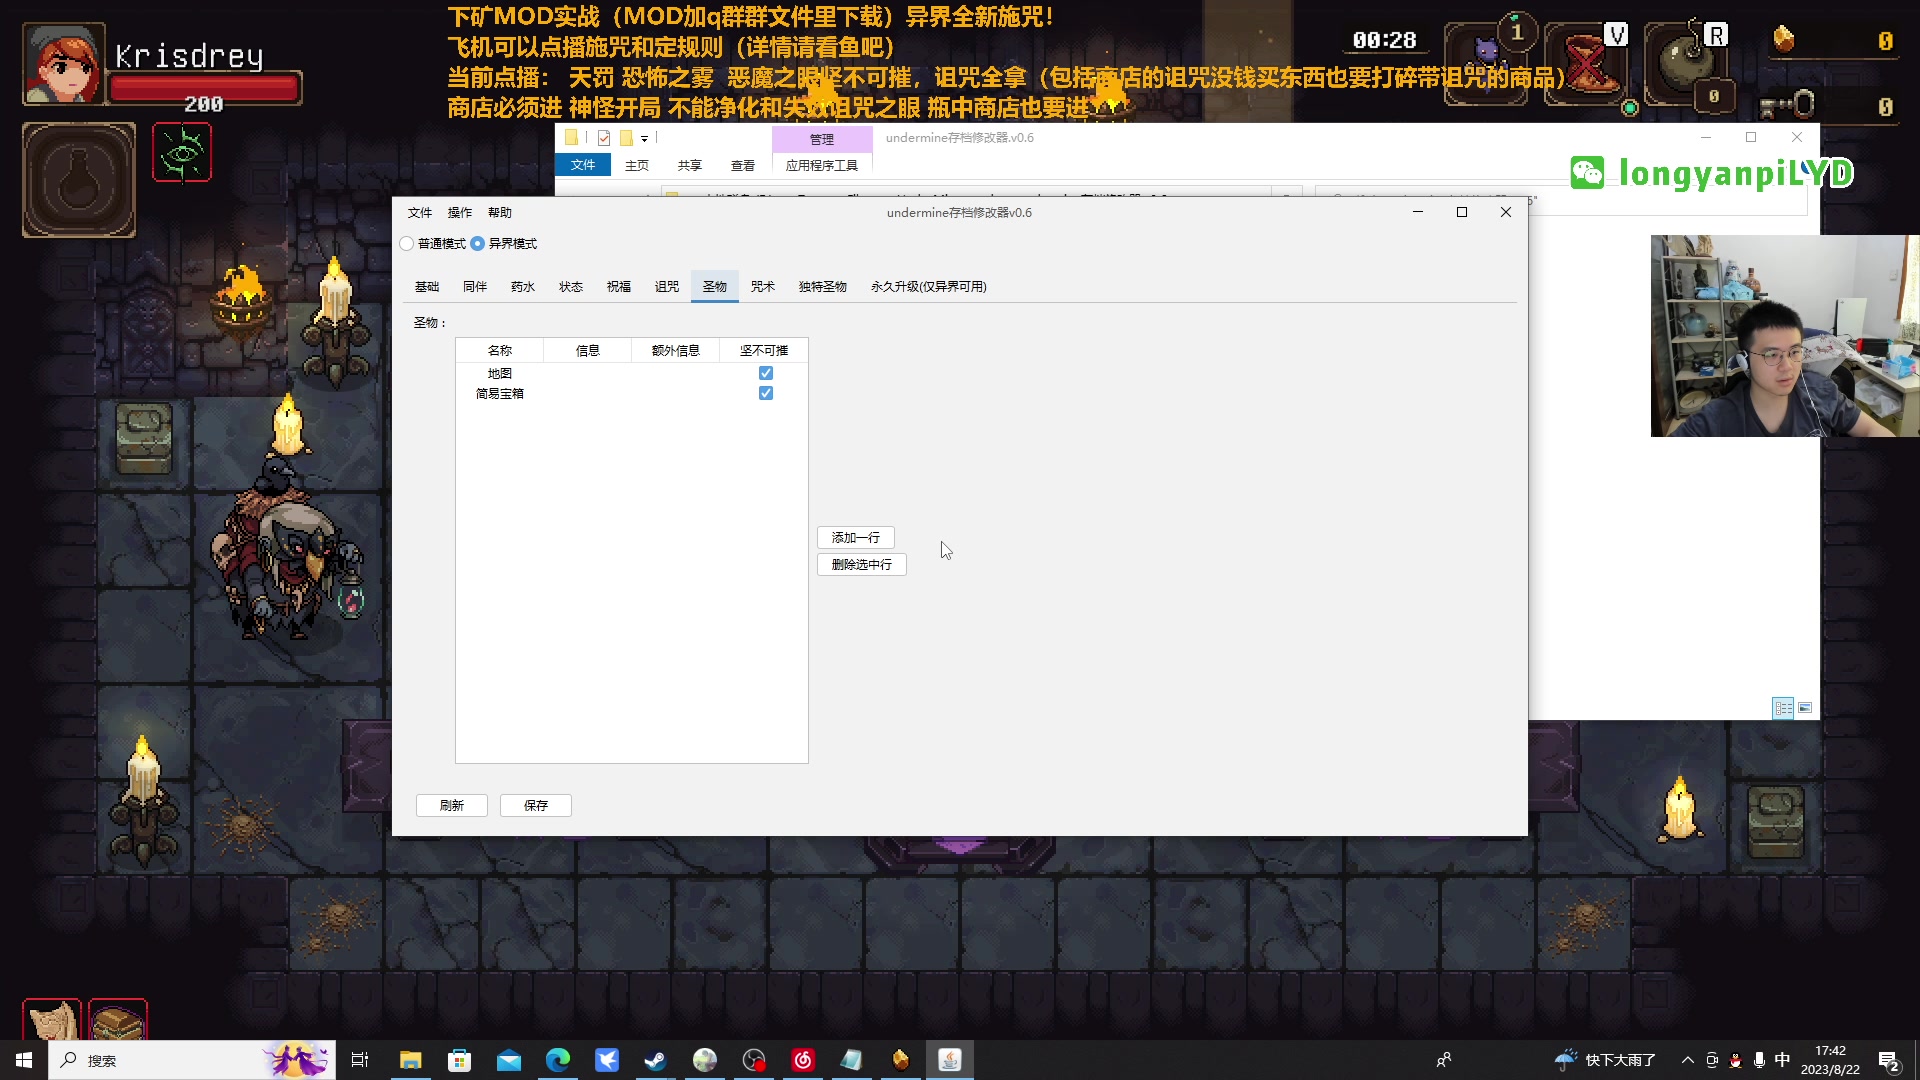Open Steam from the taskbar
Image resolution: width=1920 pixels, height=1080 pixels.
[x=655, y=1060]
